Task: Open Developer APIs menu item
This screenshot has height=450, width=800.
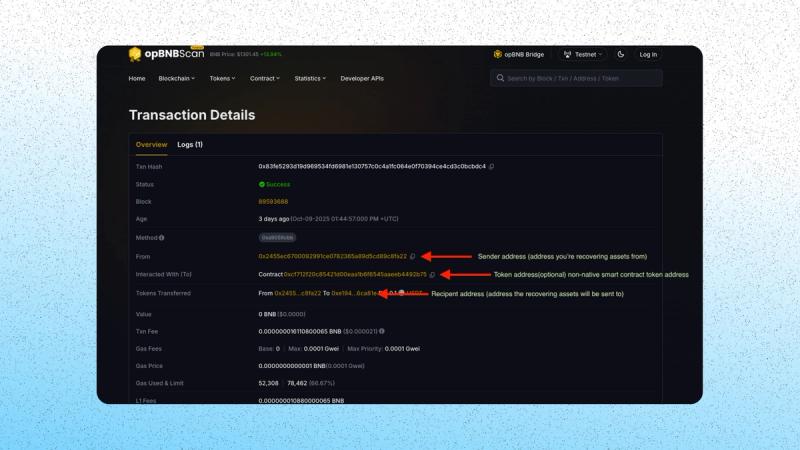Action: 362,79
